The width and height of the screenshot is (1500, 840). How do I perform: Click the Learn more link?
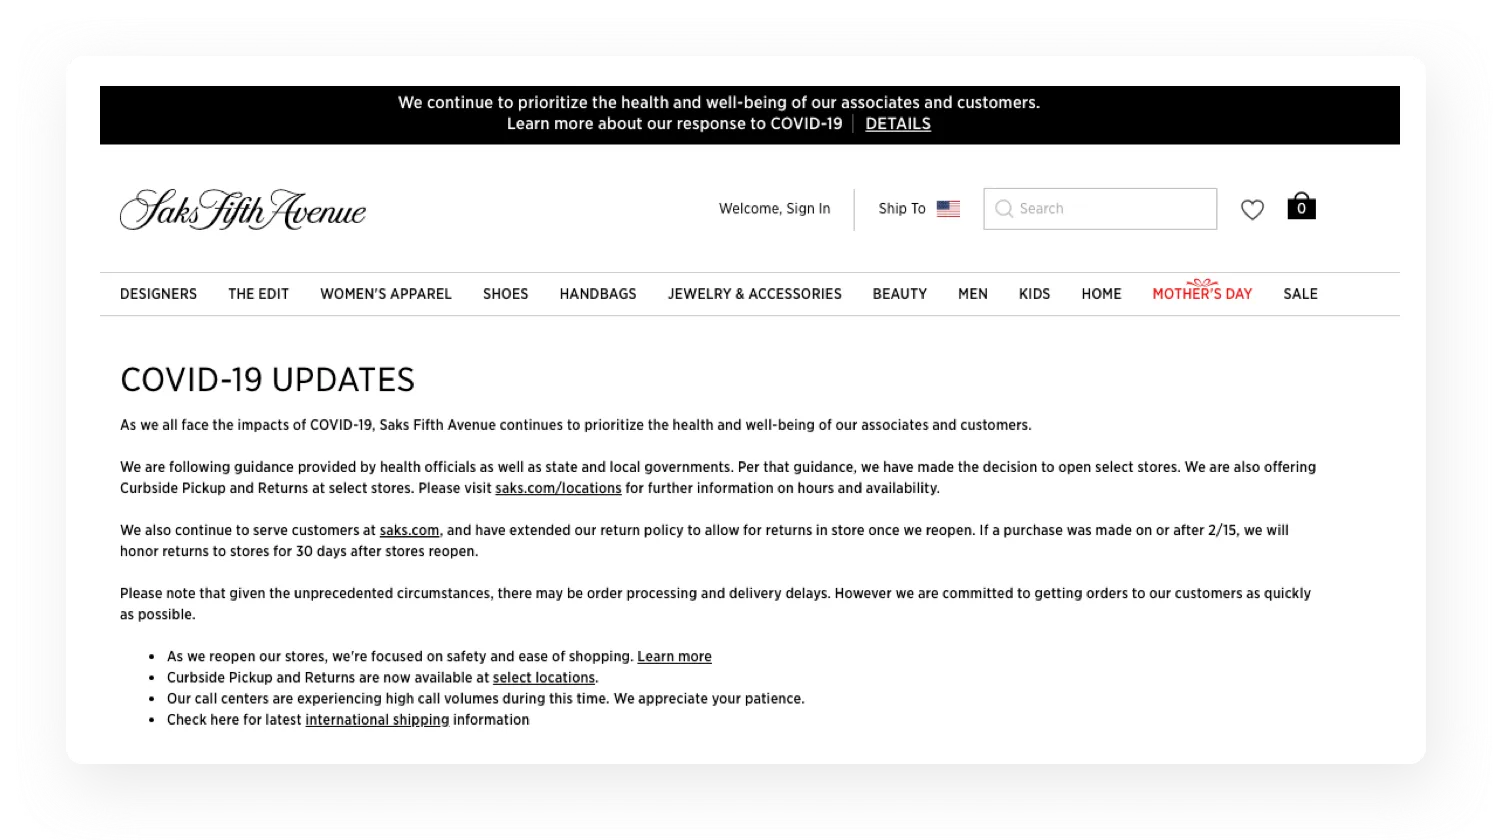click(674, 657)
